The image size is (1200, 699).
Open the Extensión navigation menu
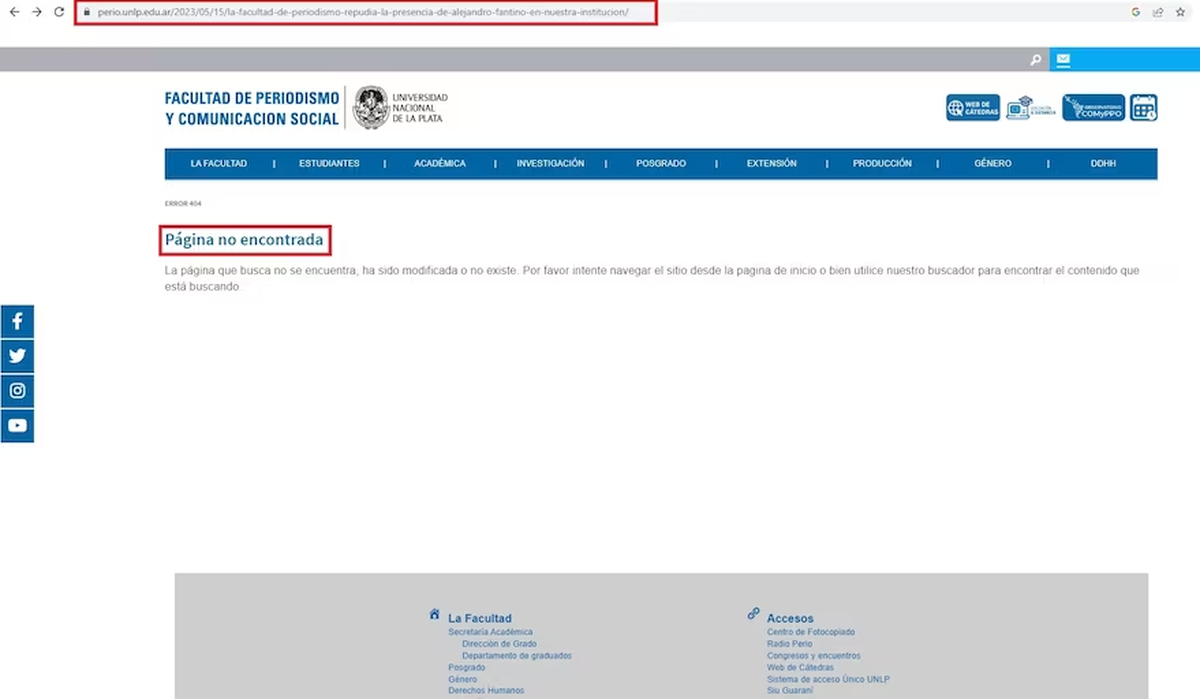pyautogui.click(x=771, y=164)
